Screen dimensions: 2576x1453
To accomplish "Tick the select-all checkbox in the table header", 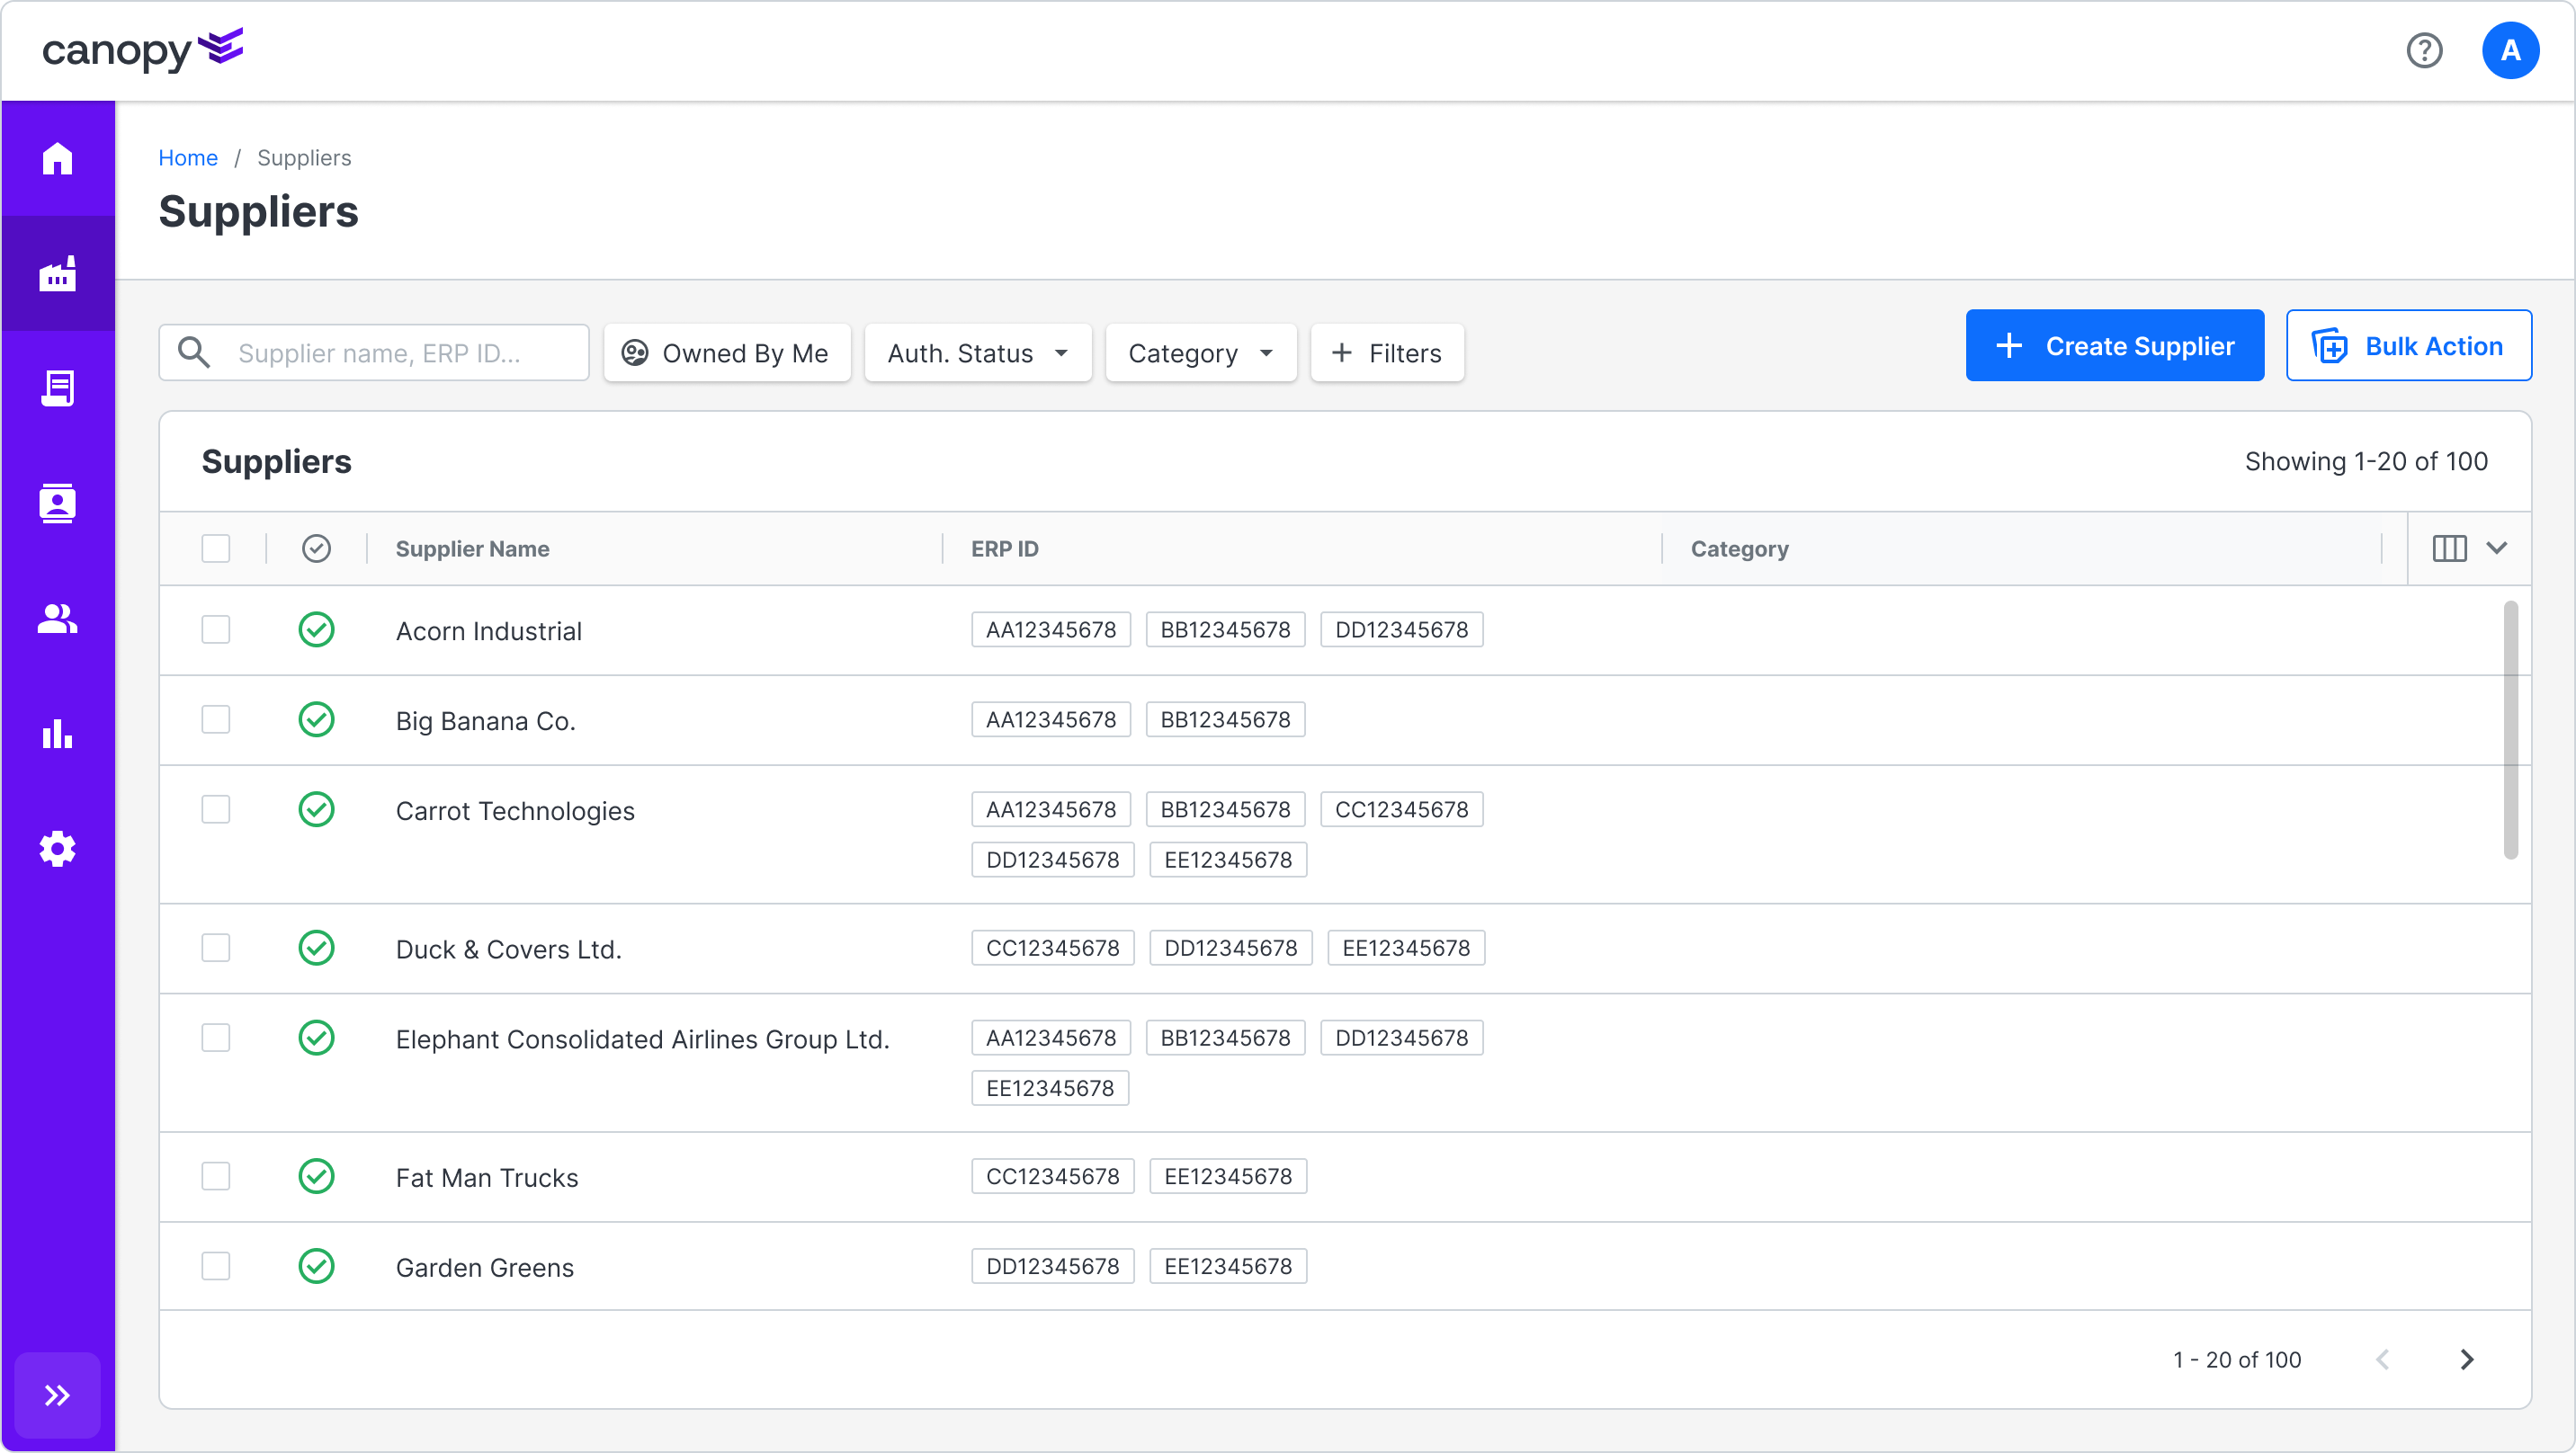I will tap(215, 548).
